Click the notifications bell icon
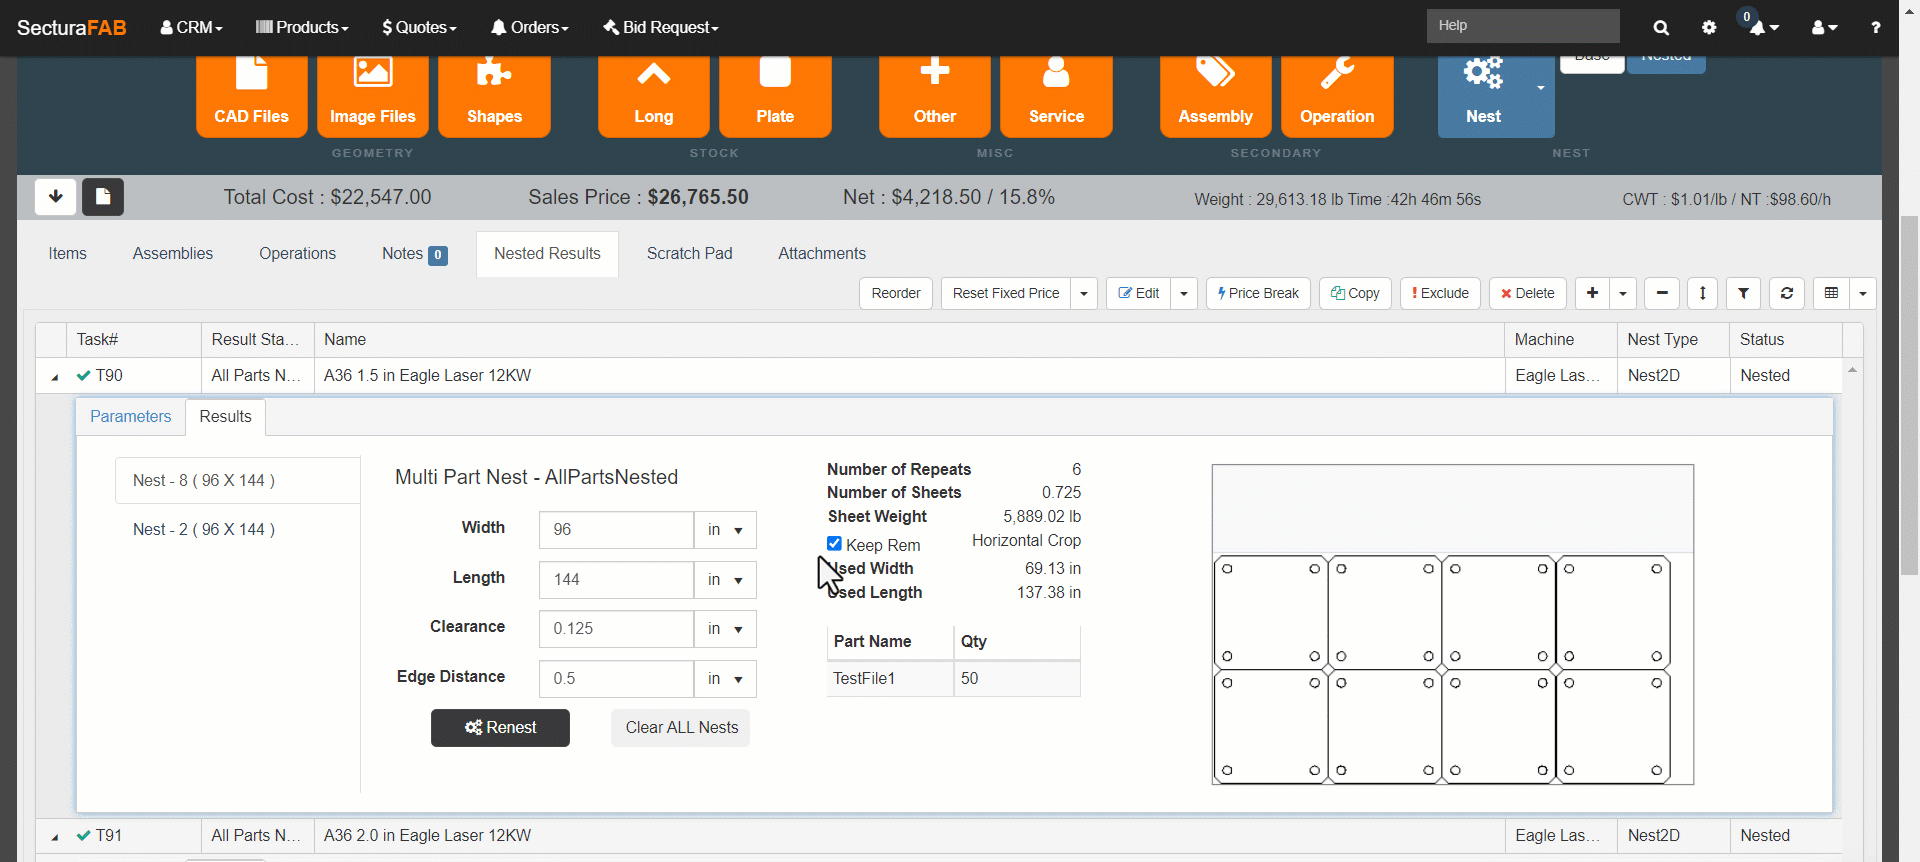The height and width of the screenshot is (862, 1920). 1757,28
